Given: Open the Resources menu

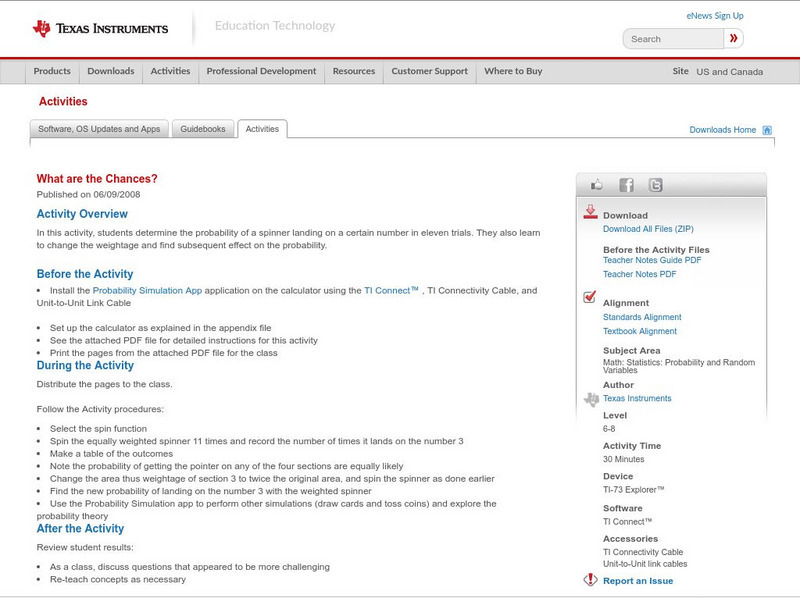Looking at the screenshot, I should click(x=354, y=71).
